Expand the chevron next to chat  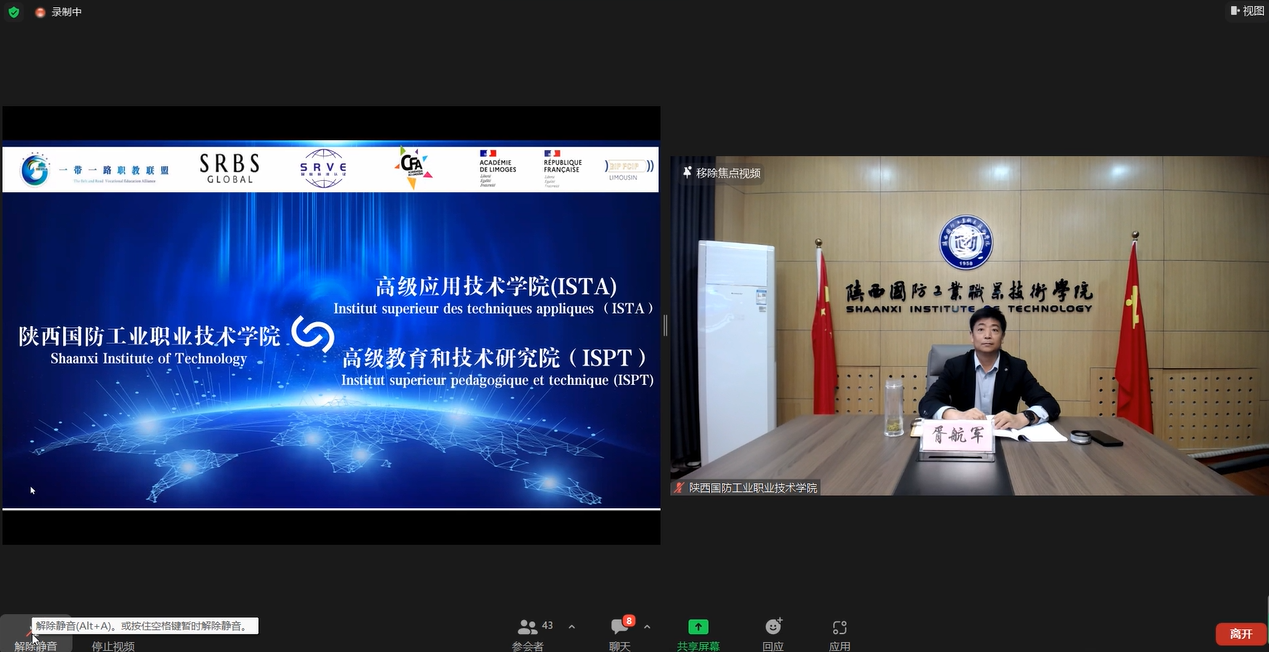pyautogui.click(x=647, y=627)
